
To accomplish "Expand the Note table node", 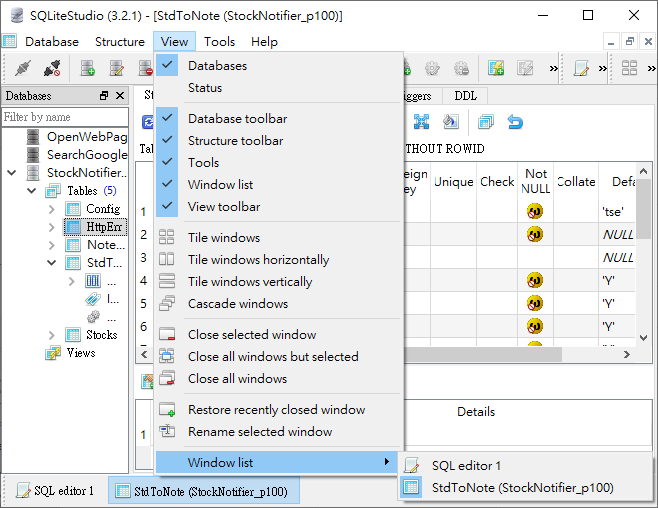I will click(52, 245).
